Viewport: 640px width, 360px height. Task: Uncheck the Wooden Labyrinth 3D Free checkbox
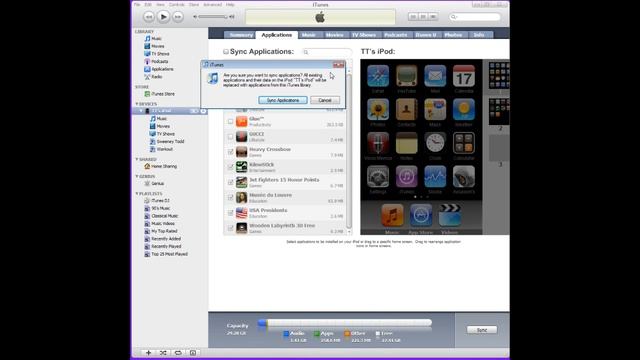coord(231,228)
